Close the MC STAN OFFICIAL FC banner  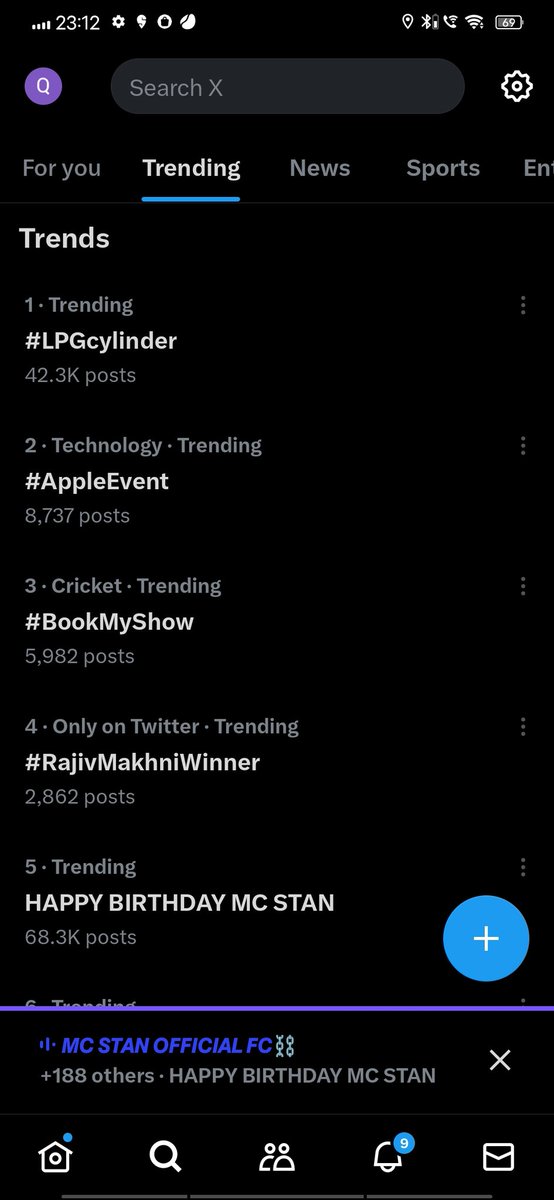click(500, 1061)
